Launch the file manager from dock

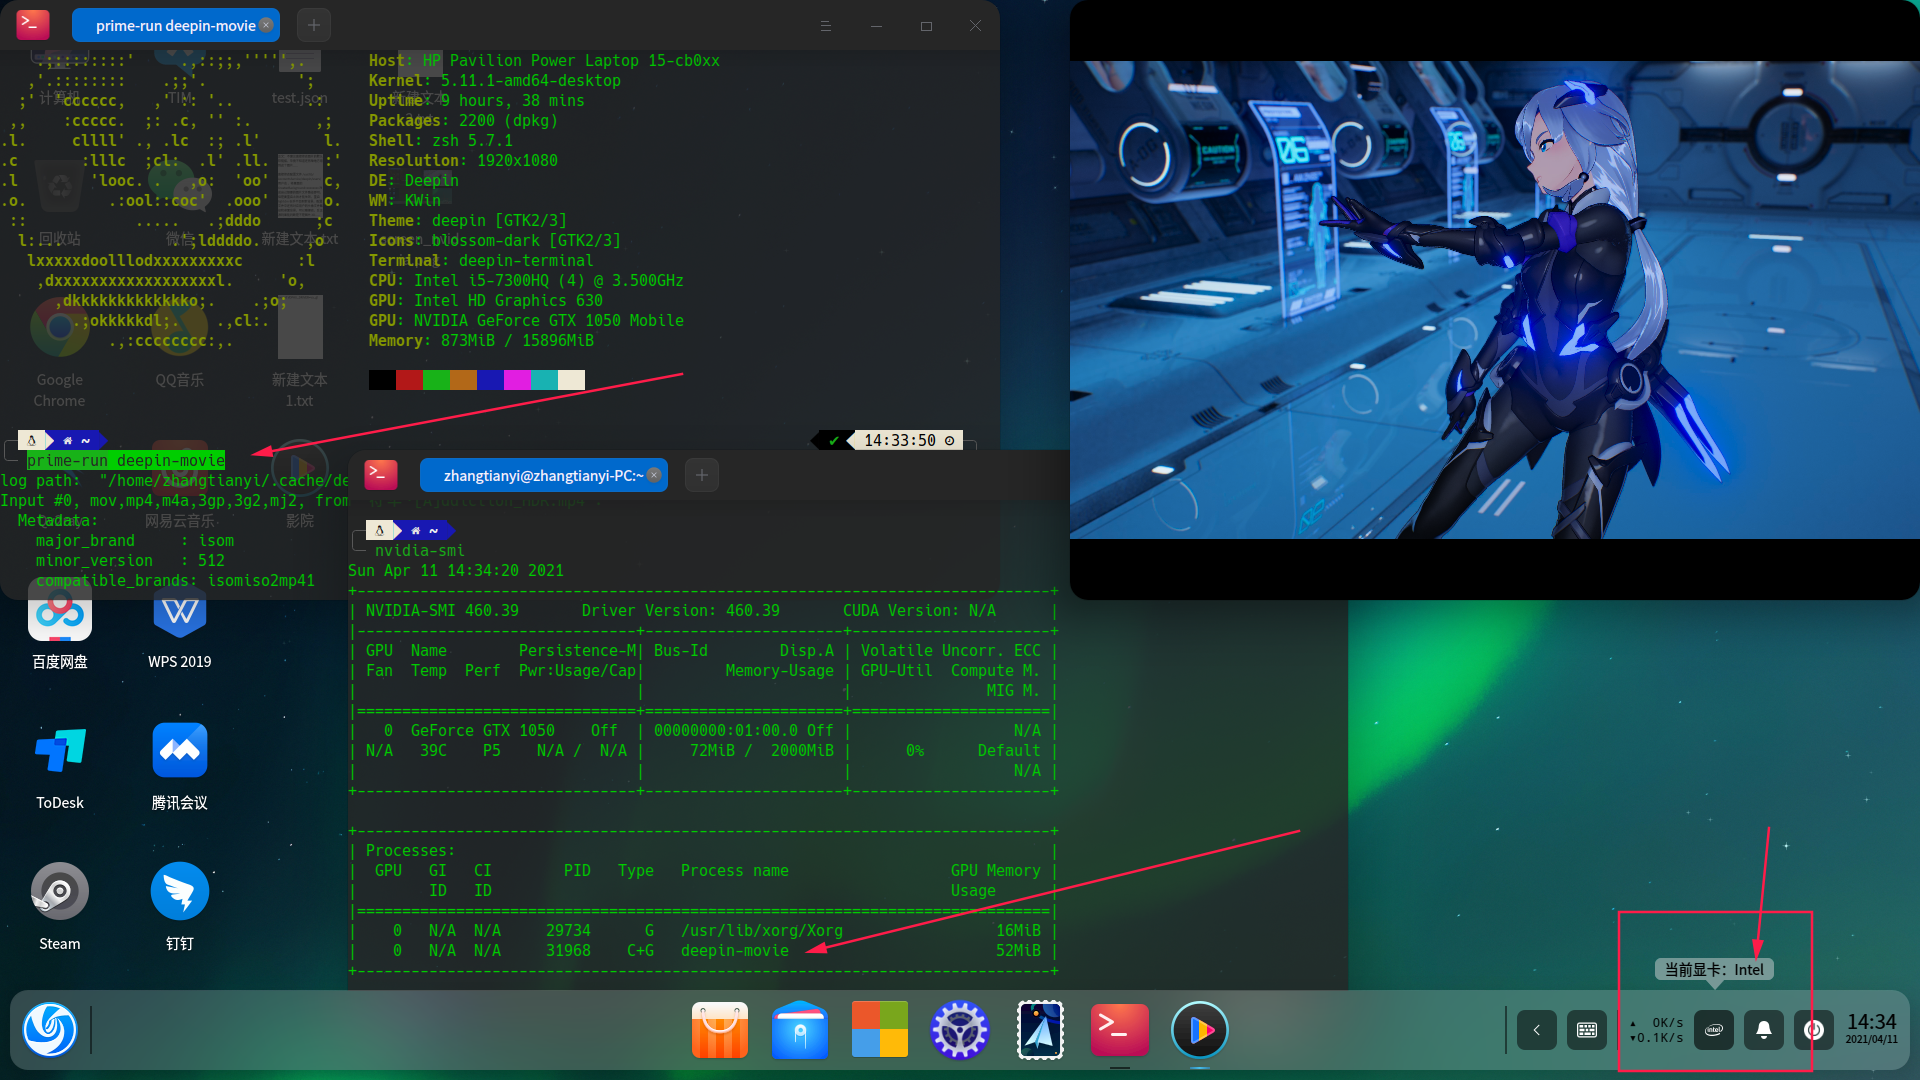click(x=799, y=1030)
